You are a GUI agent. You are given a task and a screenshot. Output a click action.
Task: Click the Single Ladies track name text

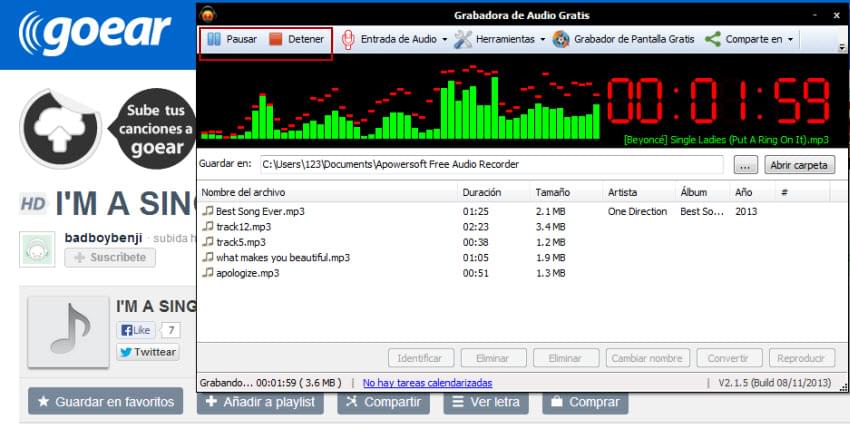726,140
